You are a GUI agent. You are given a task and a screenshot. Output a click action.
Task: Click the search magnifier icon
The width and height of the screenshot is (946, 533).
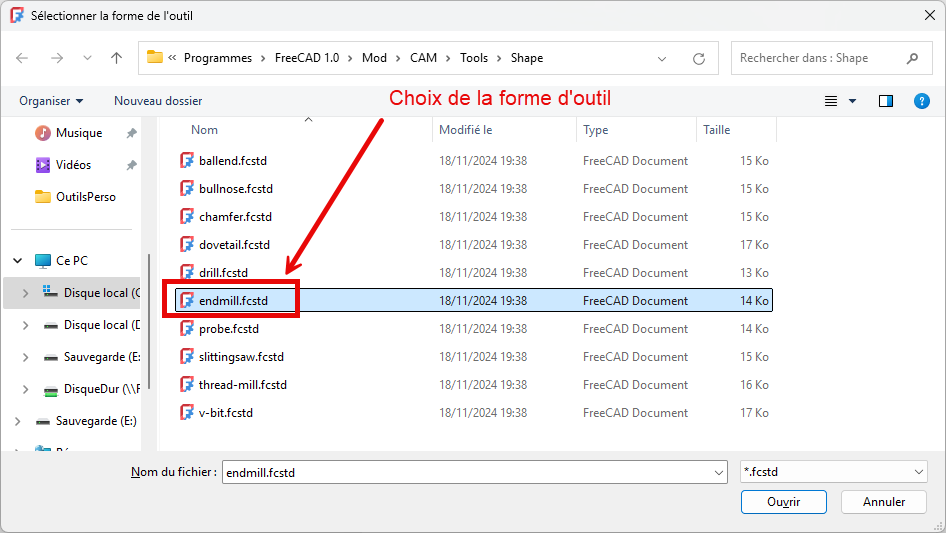pos(912,58)
